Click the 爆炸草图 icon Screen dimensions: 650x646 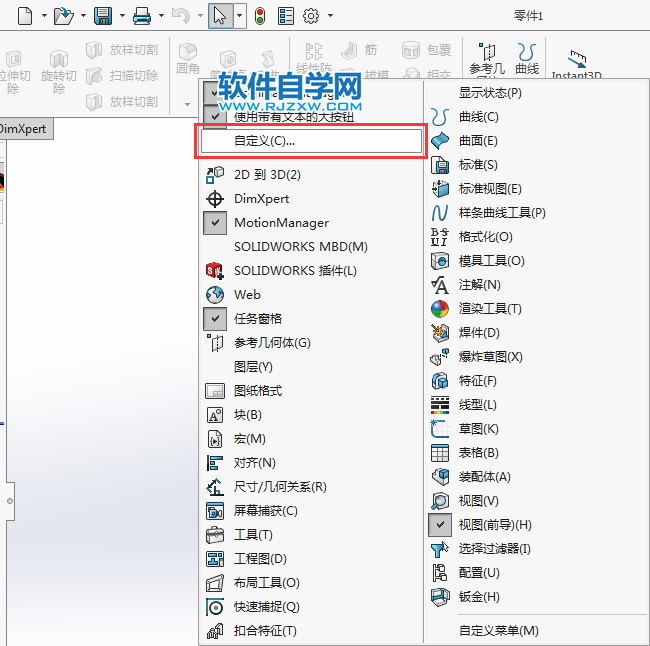(440, 357)
